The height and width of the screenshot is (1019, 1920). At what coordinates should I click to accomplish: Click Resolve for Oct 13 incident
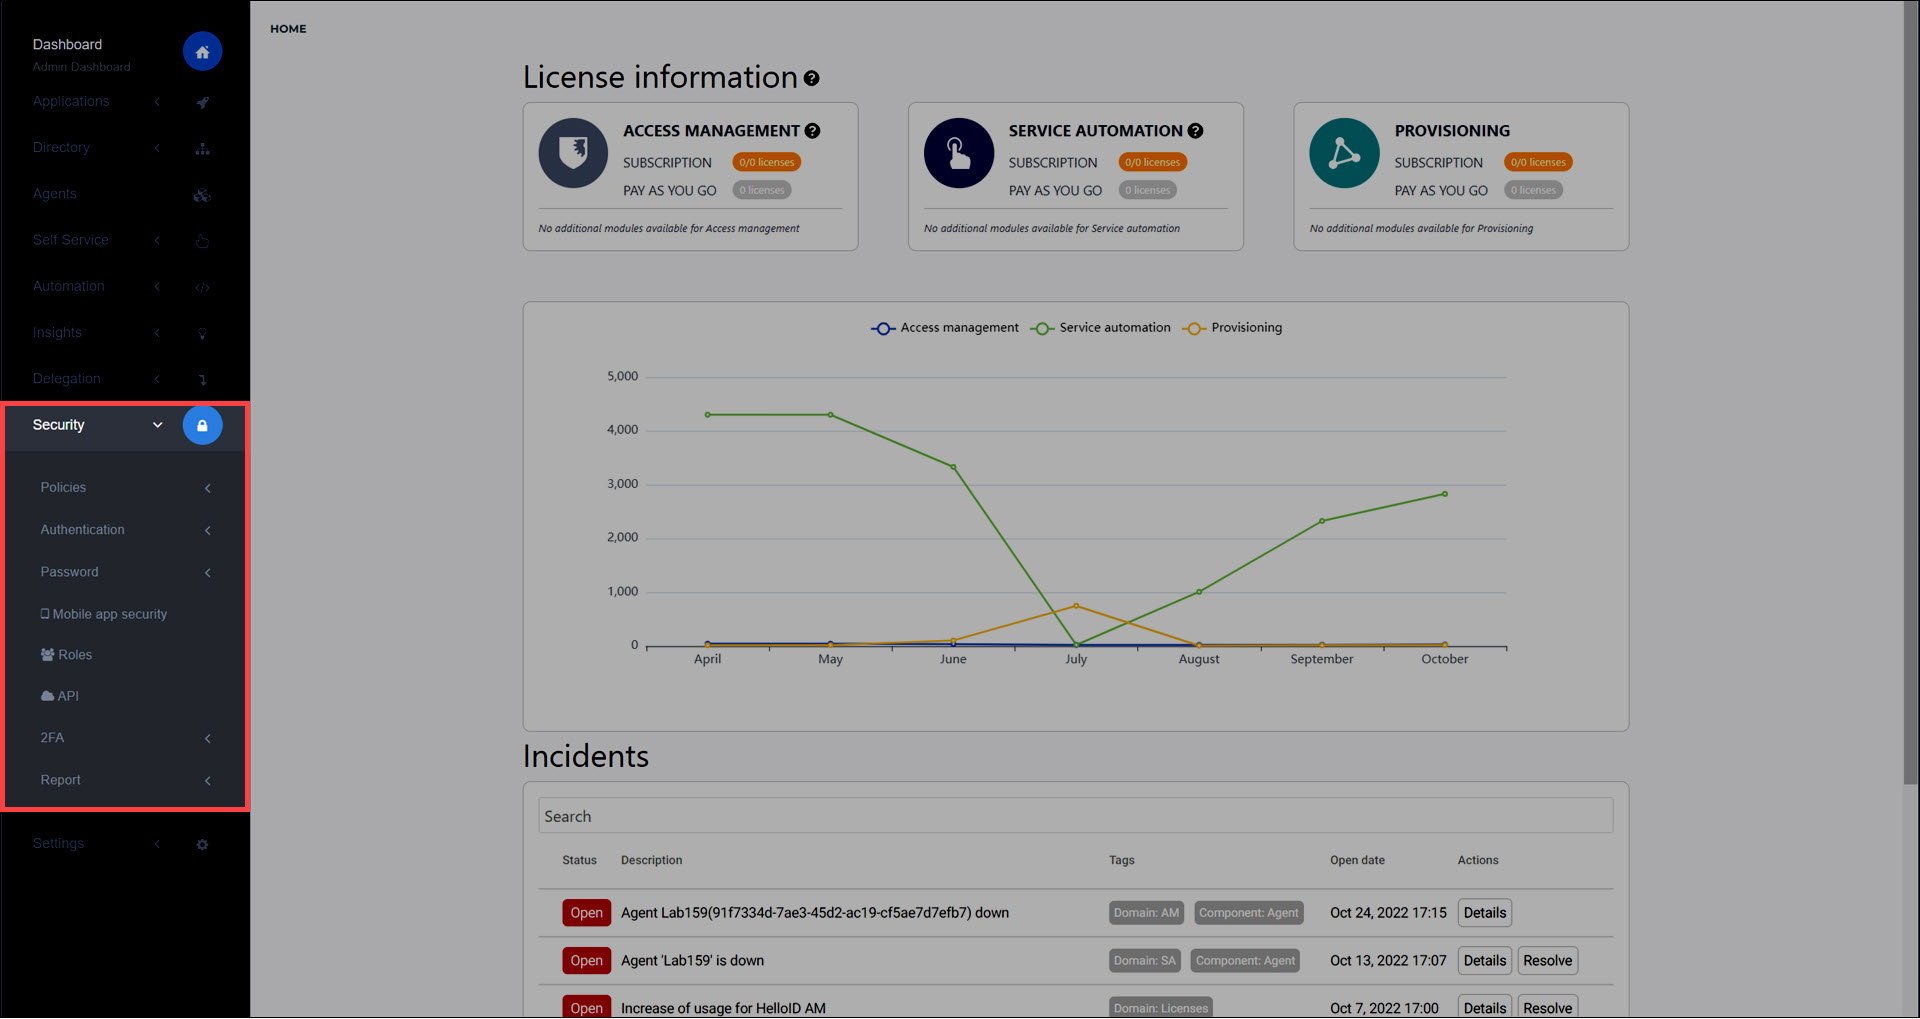(1547, 961)
